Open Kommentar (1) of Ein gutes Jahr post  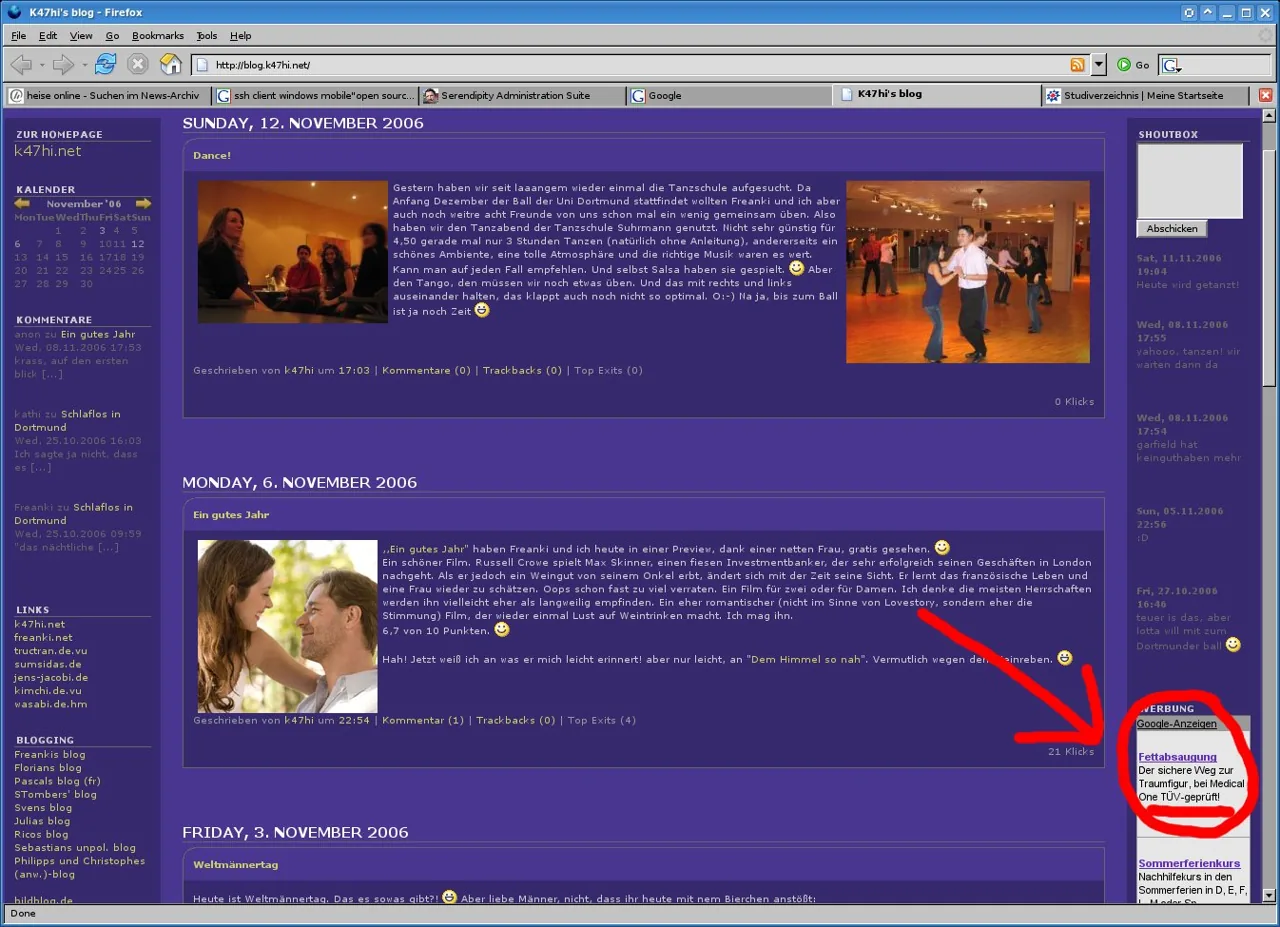click(x=423, y=721)
